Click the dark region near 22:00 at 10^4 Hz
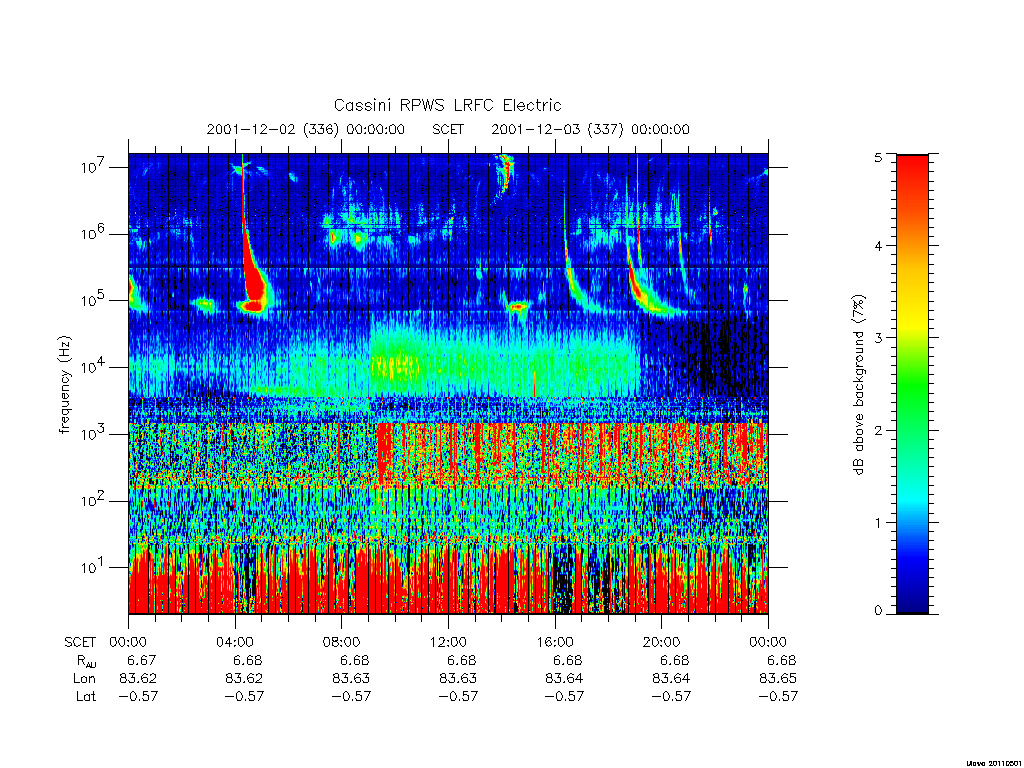Screen dimensions: 1024x768 coord(715,356)
